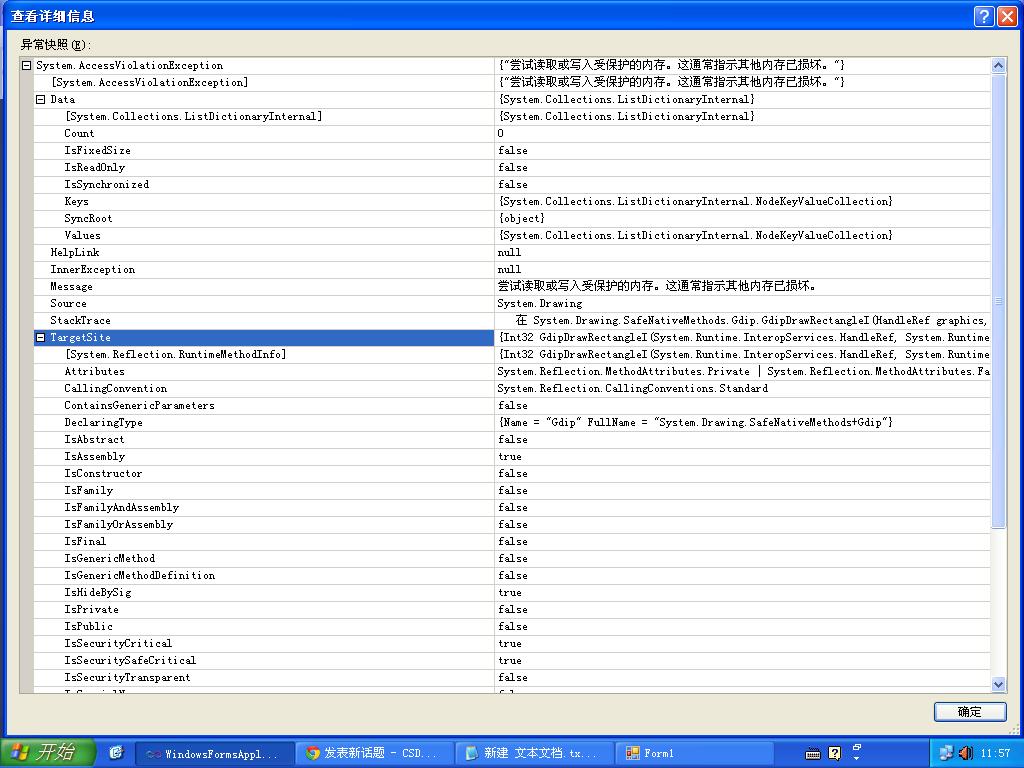This screenshot has height=768, width=1024.
Task: Switch to Chrome 发表新话题 taskbar item
Action: [374, 754]
